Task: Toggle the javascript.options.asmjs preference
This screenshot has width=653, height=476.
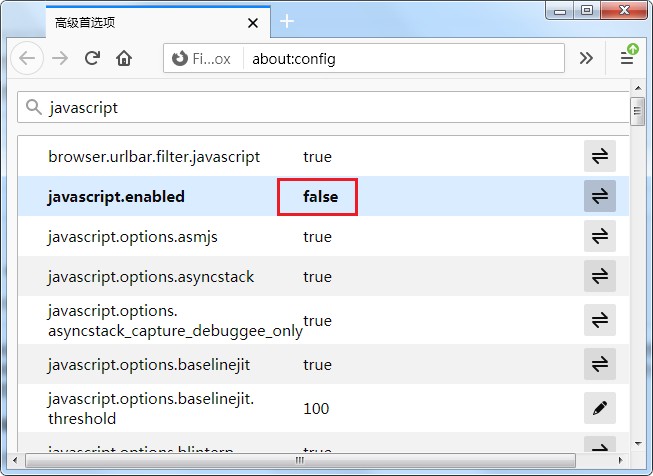Action: (x=600, y=237)
